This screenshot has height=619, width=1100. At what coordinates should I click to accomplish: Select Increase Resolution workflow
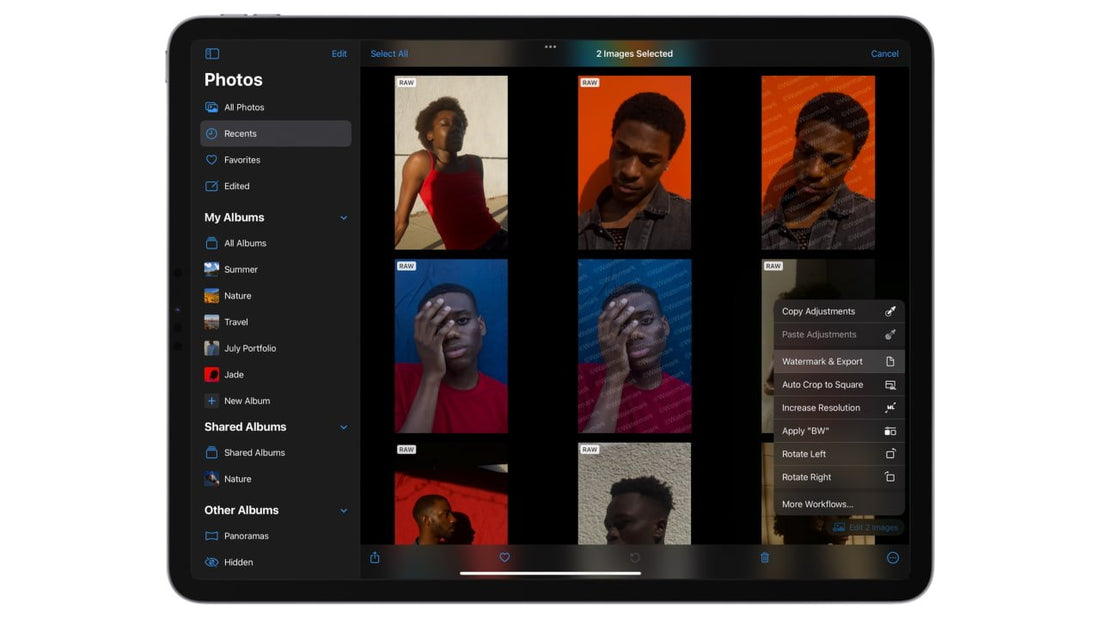(x=838, y=408)
